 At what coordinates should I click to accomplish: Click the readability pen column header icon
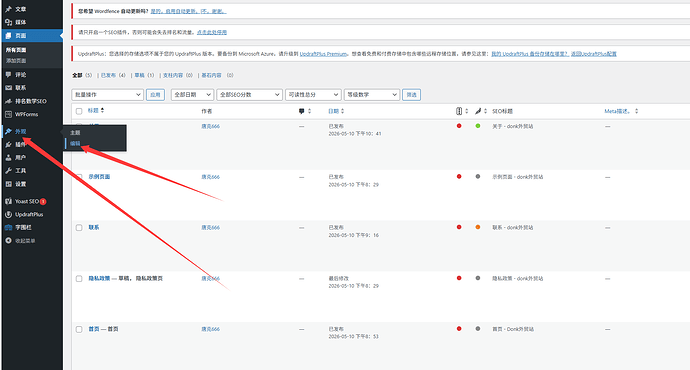pos(478,111)
